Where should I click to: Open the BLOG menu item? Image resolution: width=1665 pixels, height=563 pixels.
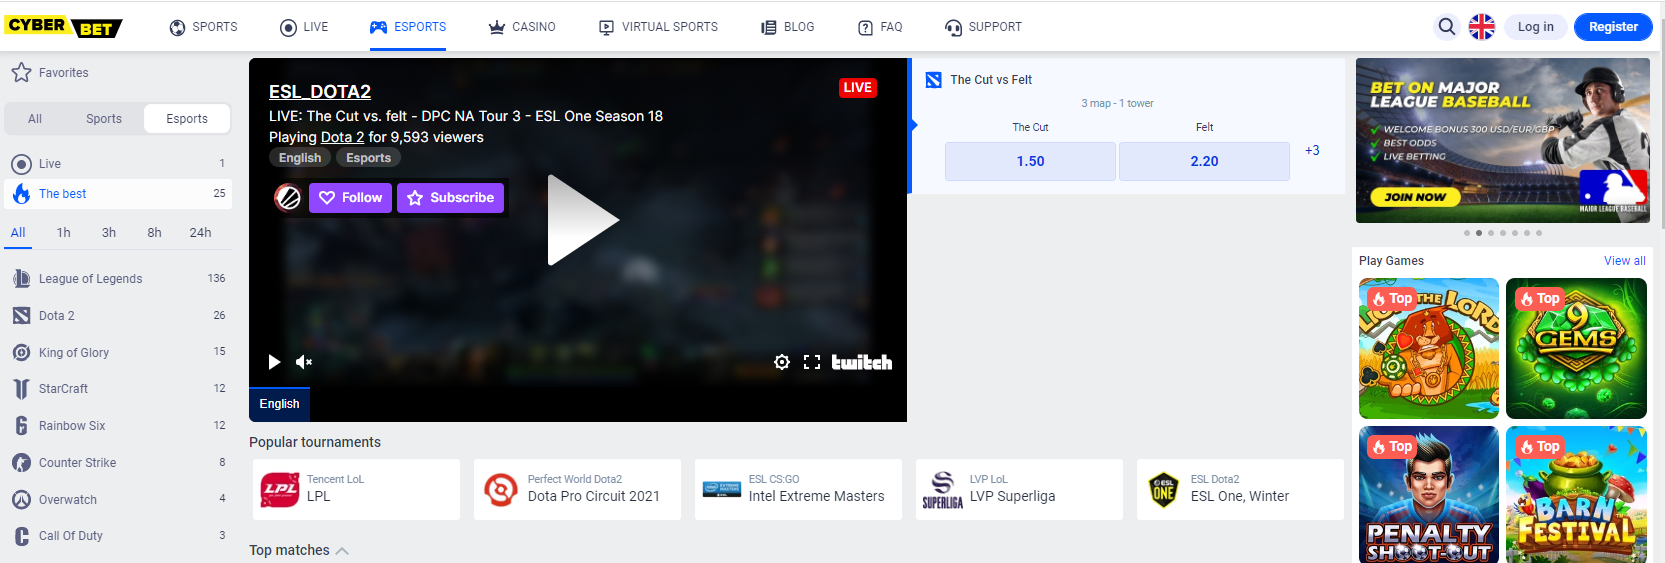787,27
